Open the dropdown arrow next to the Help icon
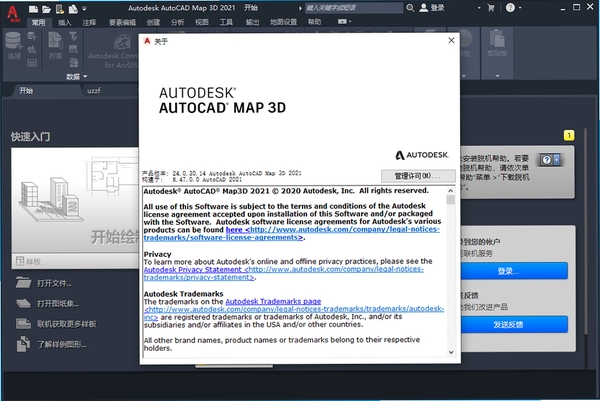 click(520, 8)
